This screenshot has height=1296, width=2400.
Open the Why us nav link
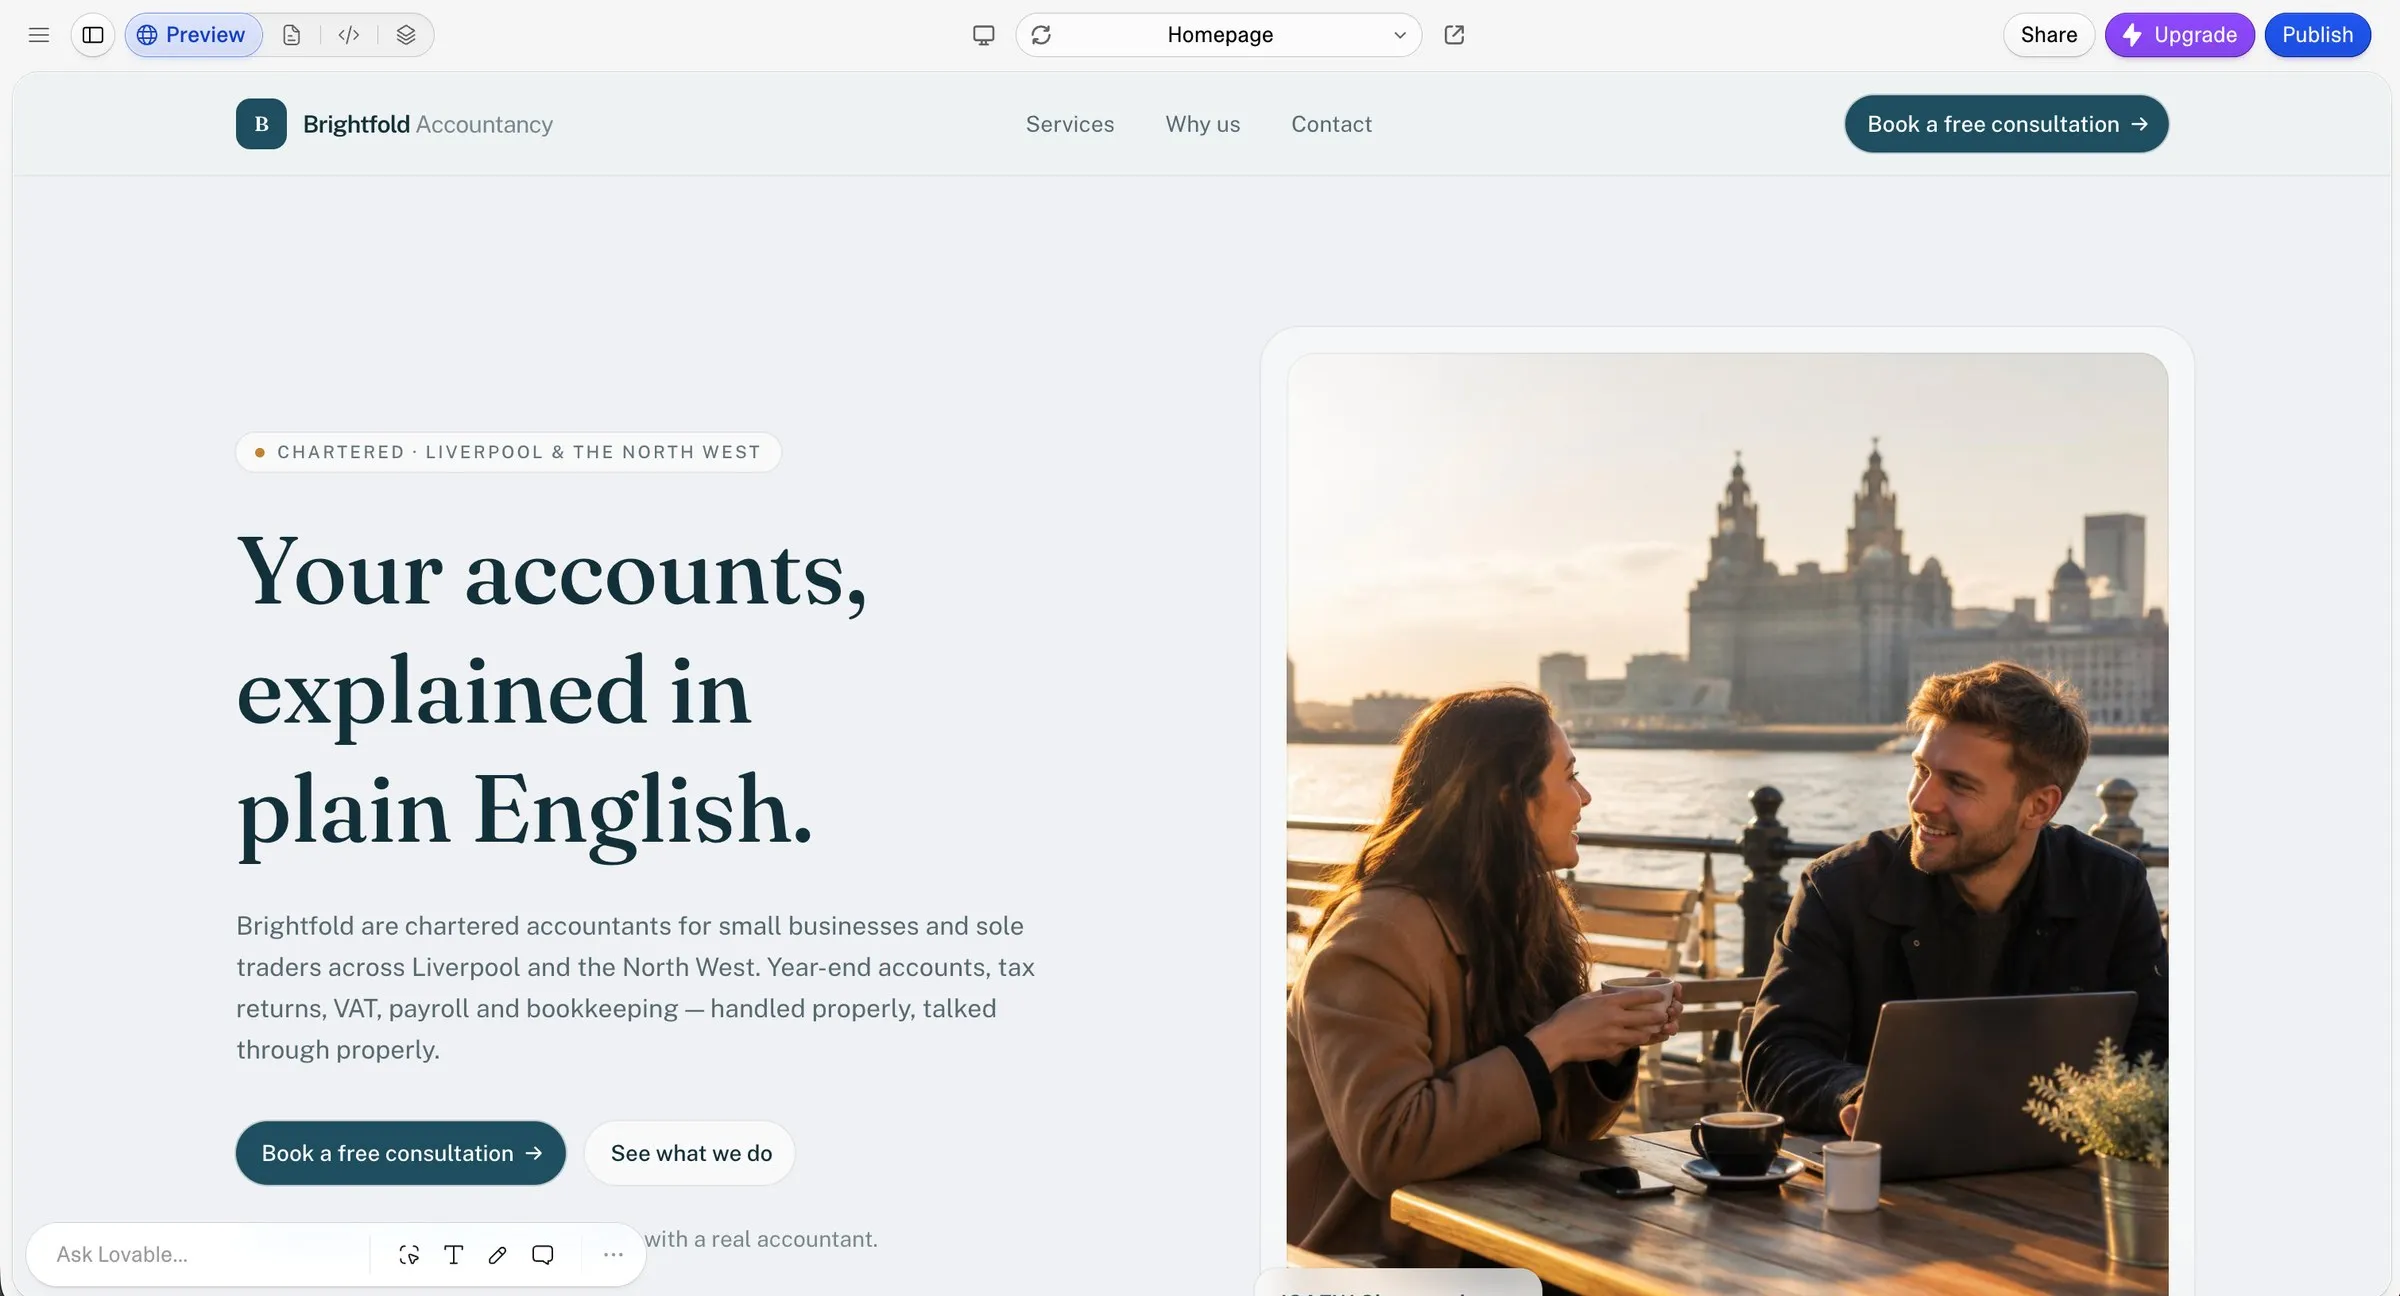tap(1203, 124)
